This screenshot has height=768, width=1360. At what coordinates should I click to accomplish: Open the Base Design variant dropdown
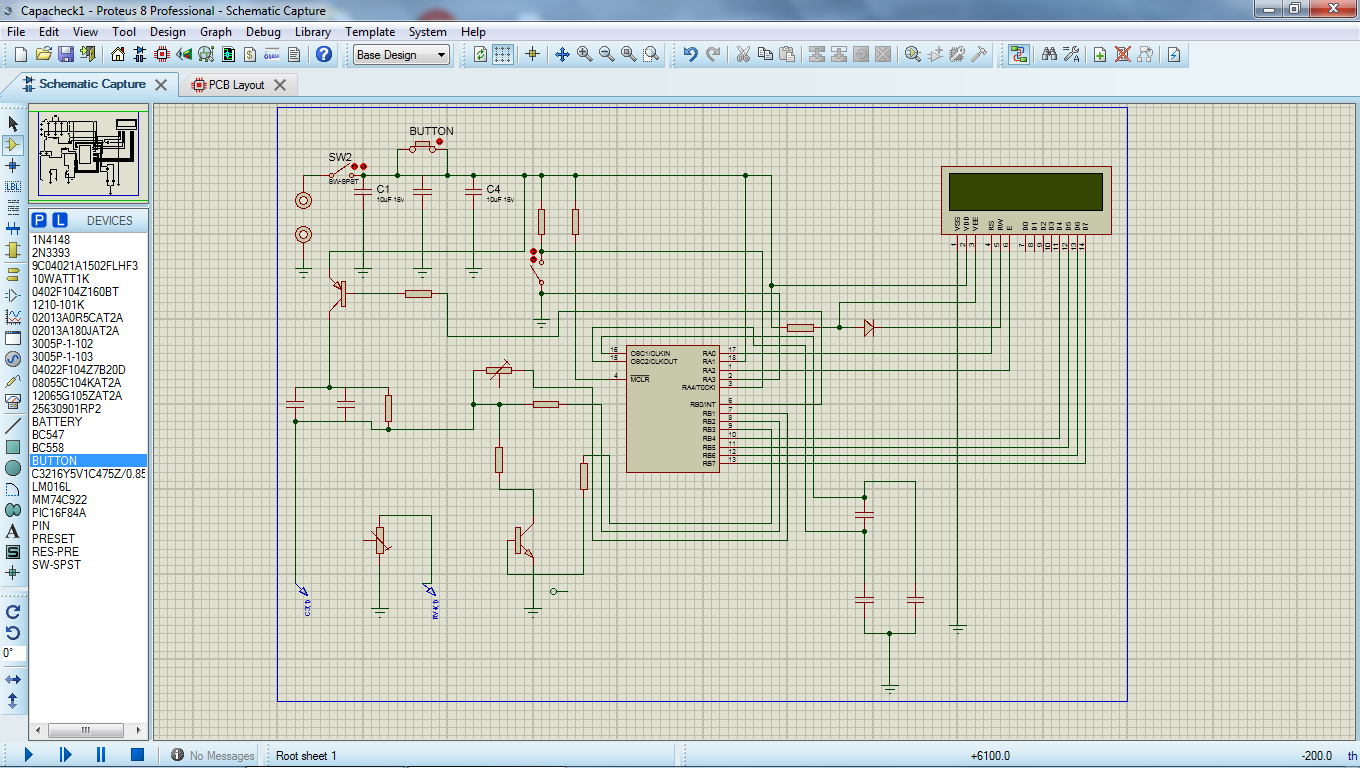(x=402, y=55)
